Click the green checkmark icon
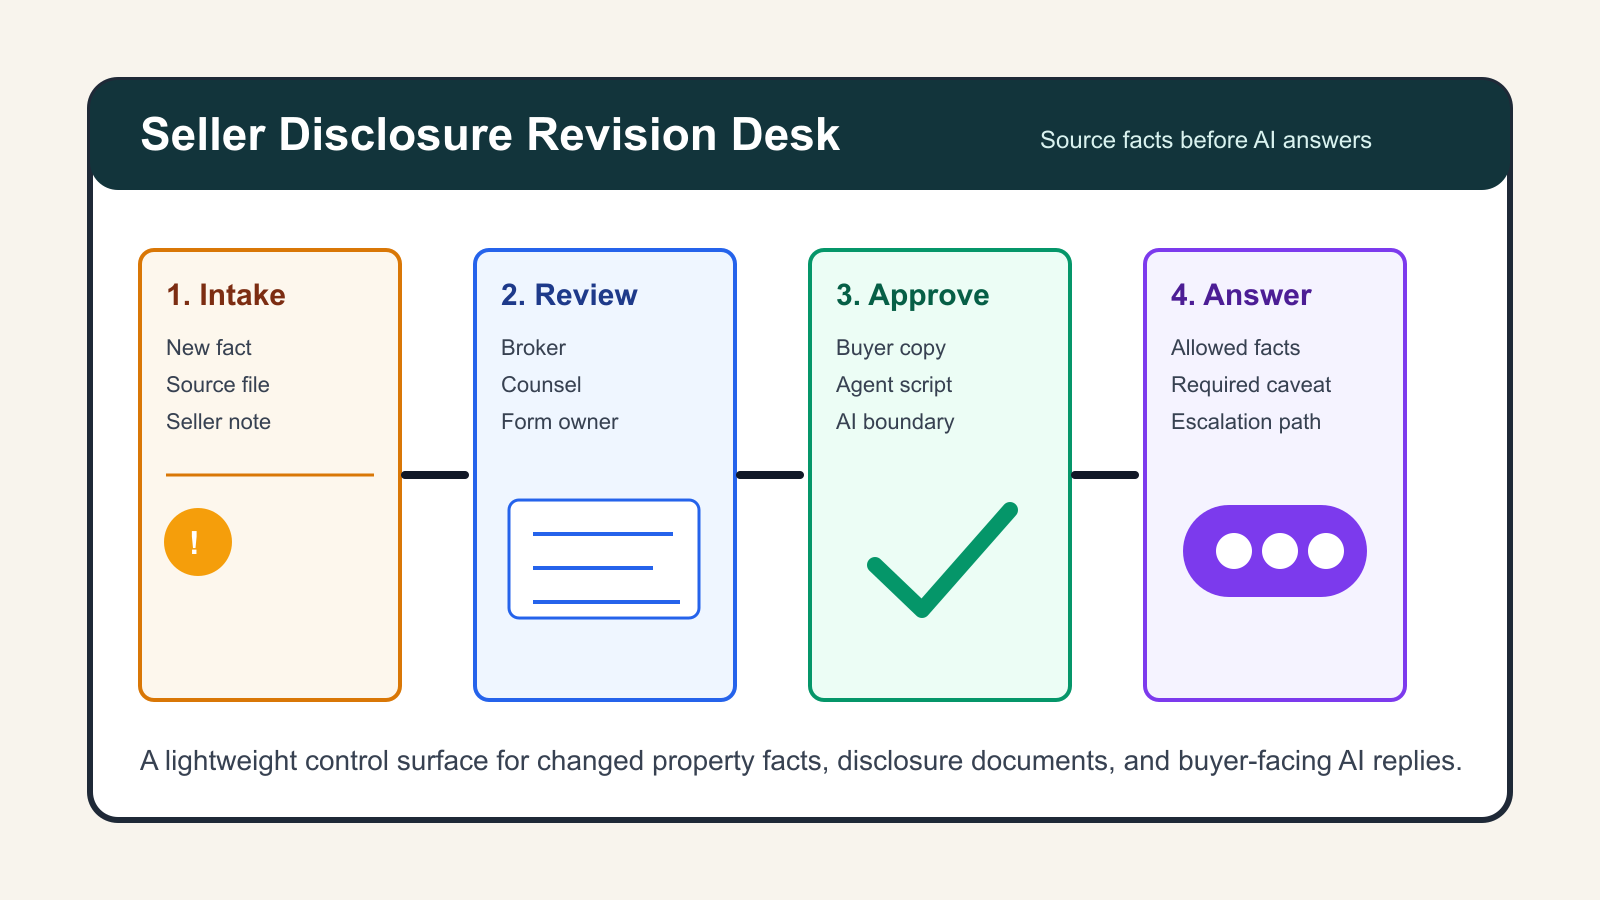The image size is (1600, 900). [x=942, y=560]
